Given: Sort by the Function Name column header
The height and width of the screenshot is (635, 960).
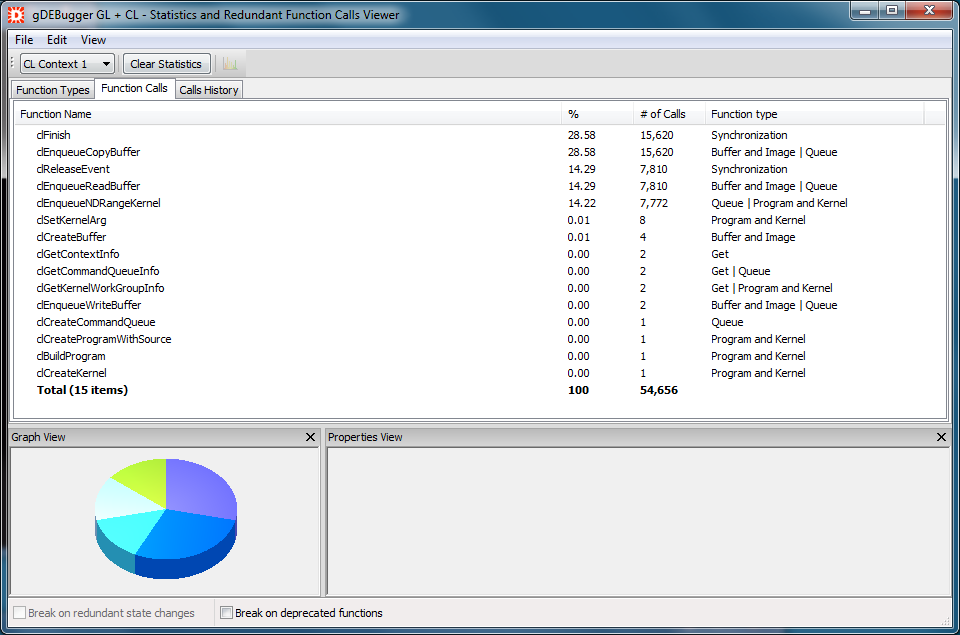Looking at the screenshot, I should 56,114.
